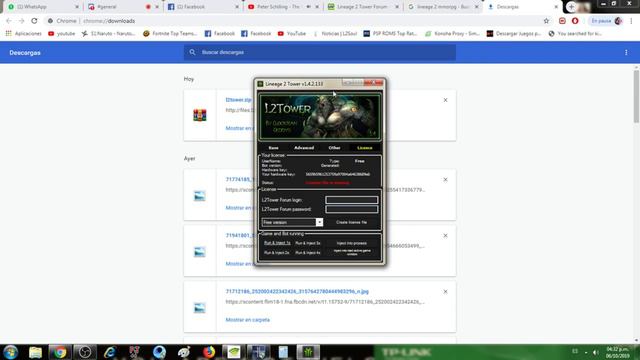Click the l2tower.zip WinRAR file icon
The height and width of the screenshot is (360, 640).
click(200, 116)
